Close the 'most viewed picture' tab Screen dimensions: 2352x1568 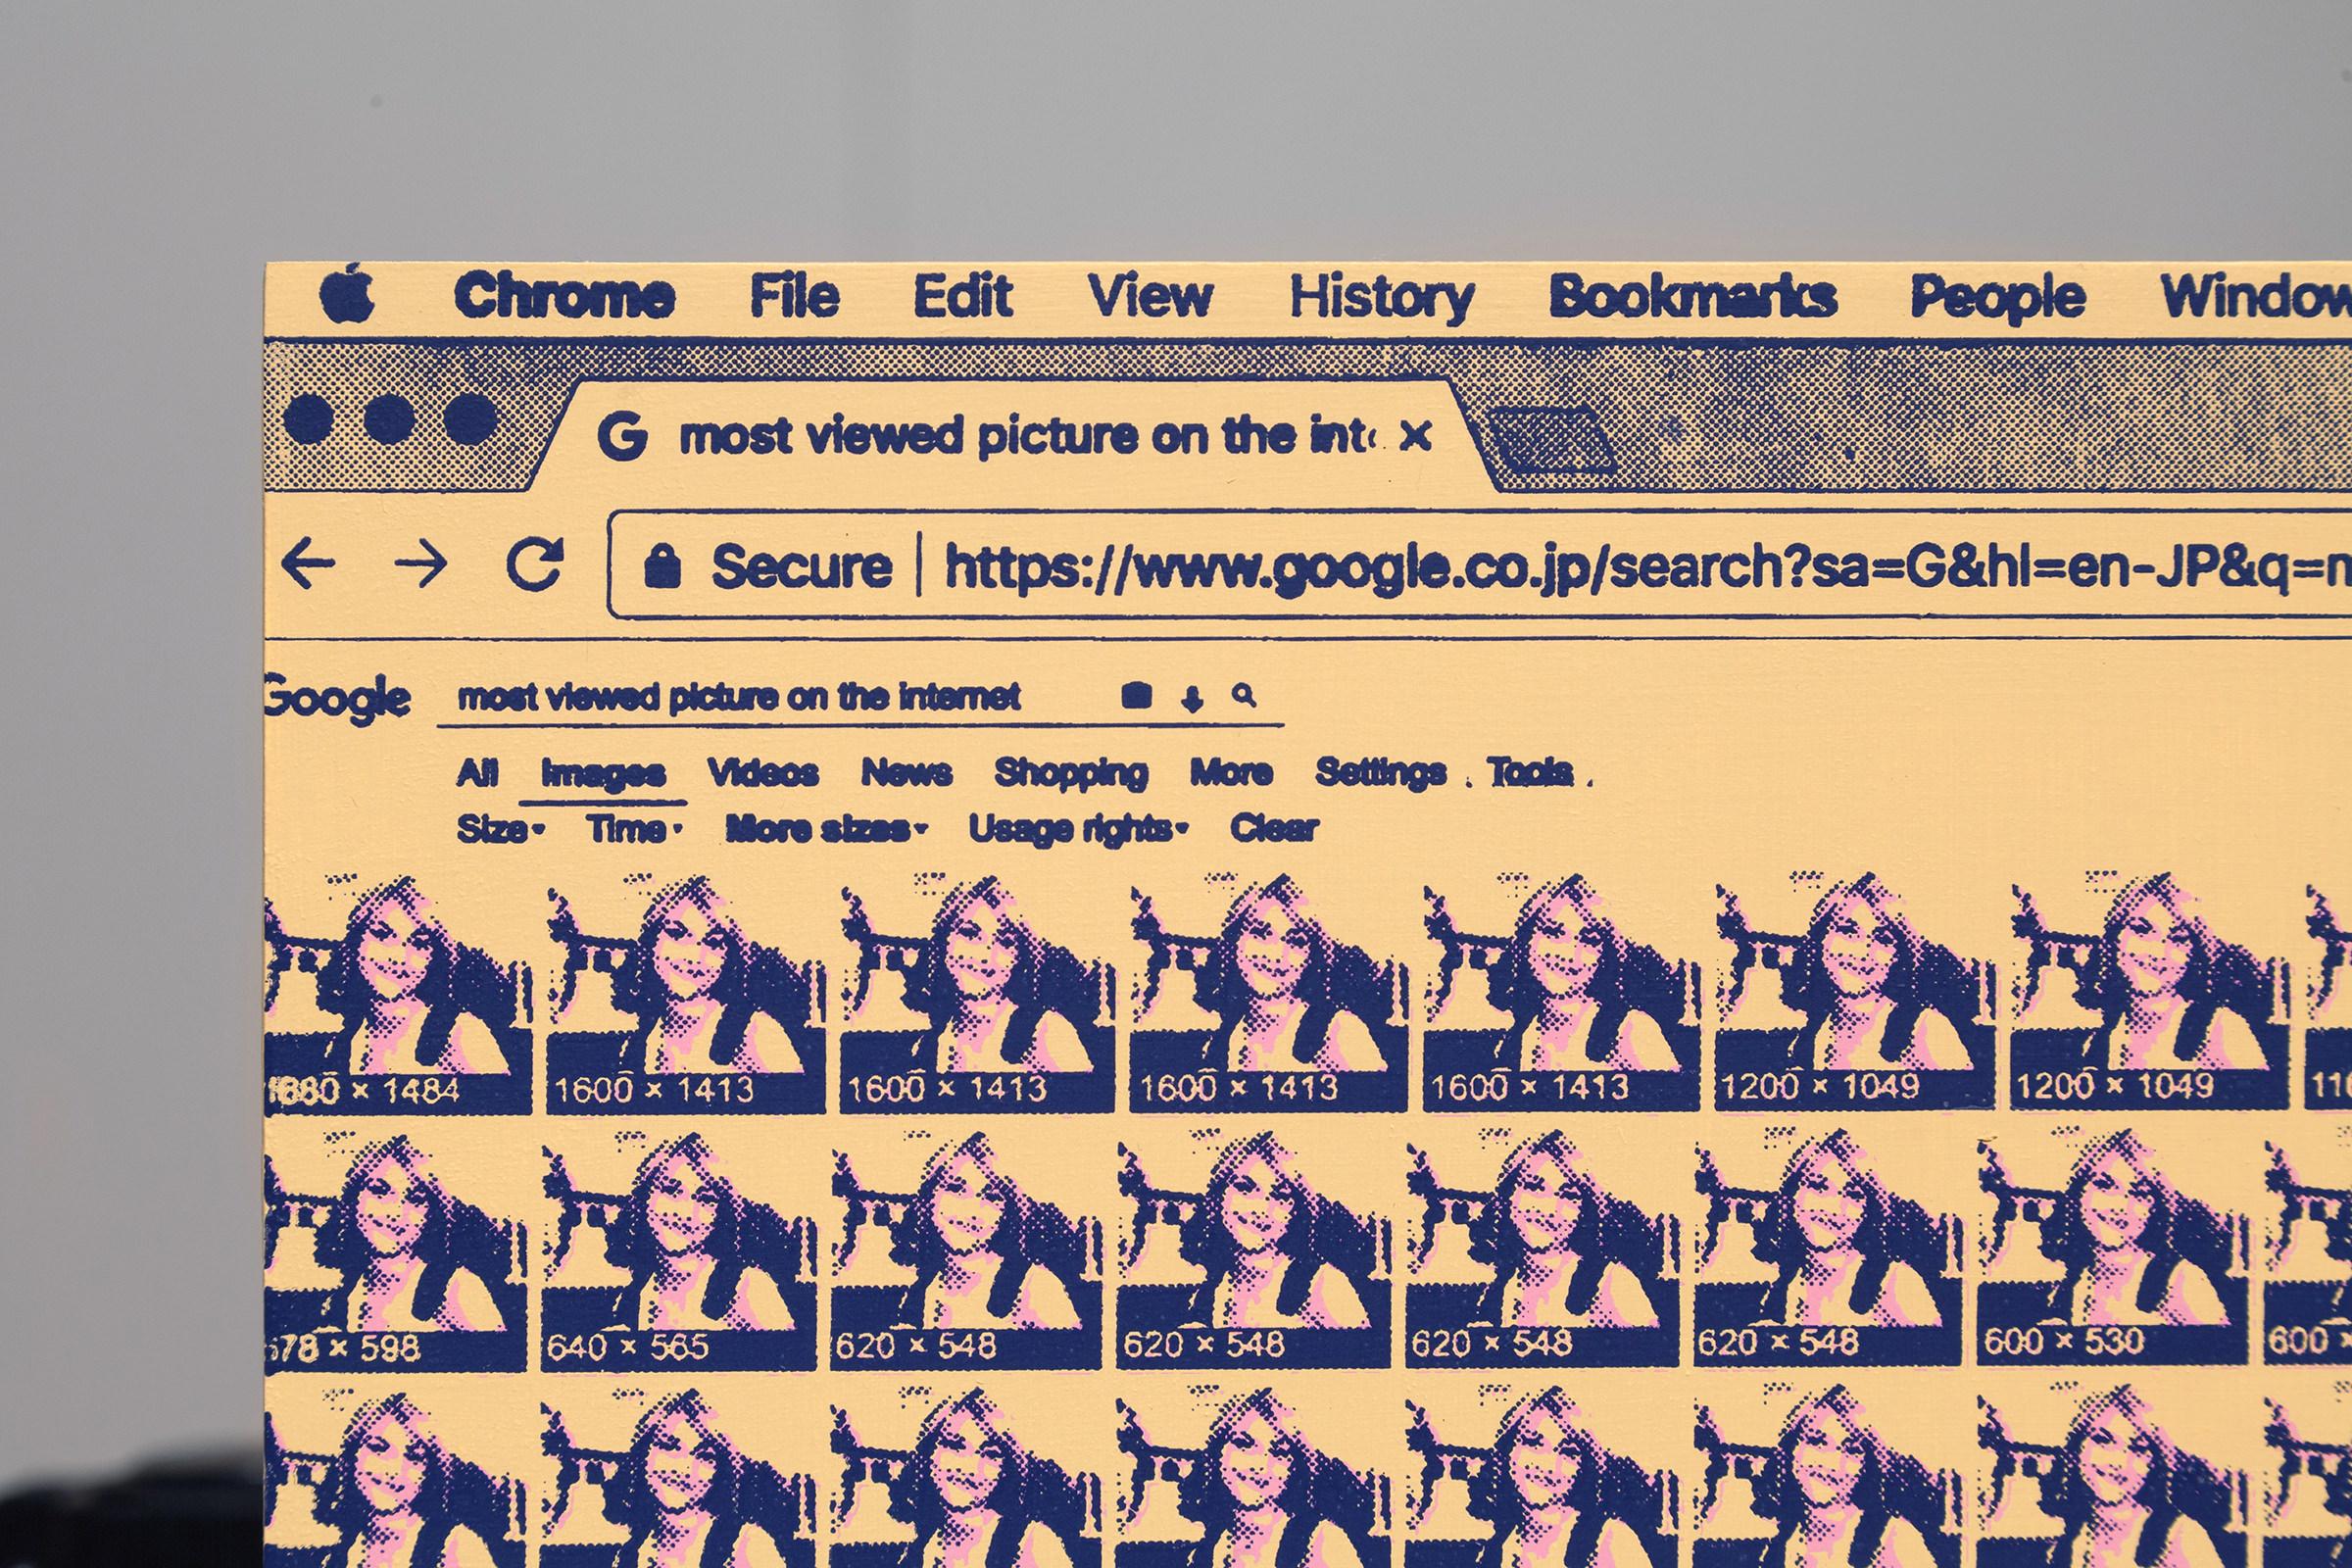1416,435
